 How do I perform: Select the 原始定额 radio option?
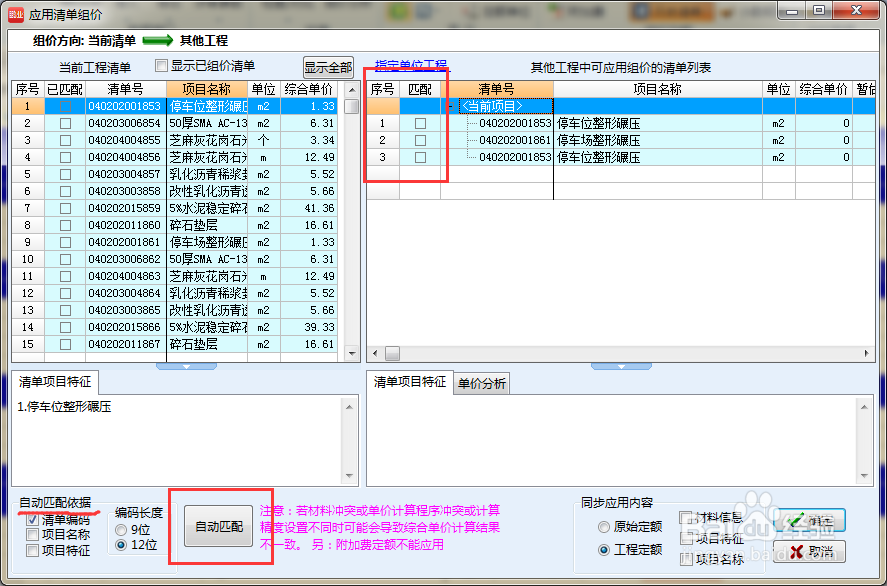coord(605,527)
